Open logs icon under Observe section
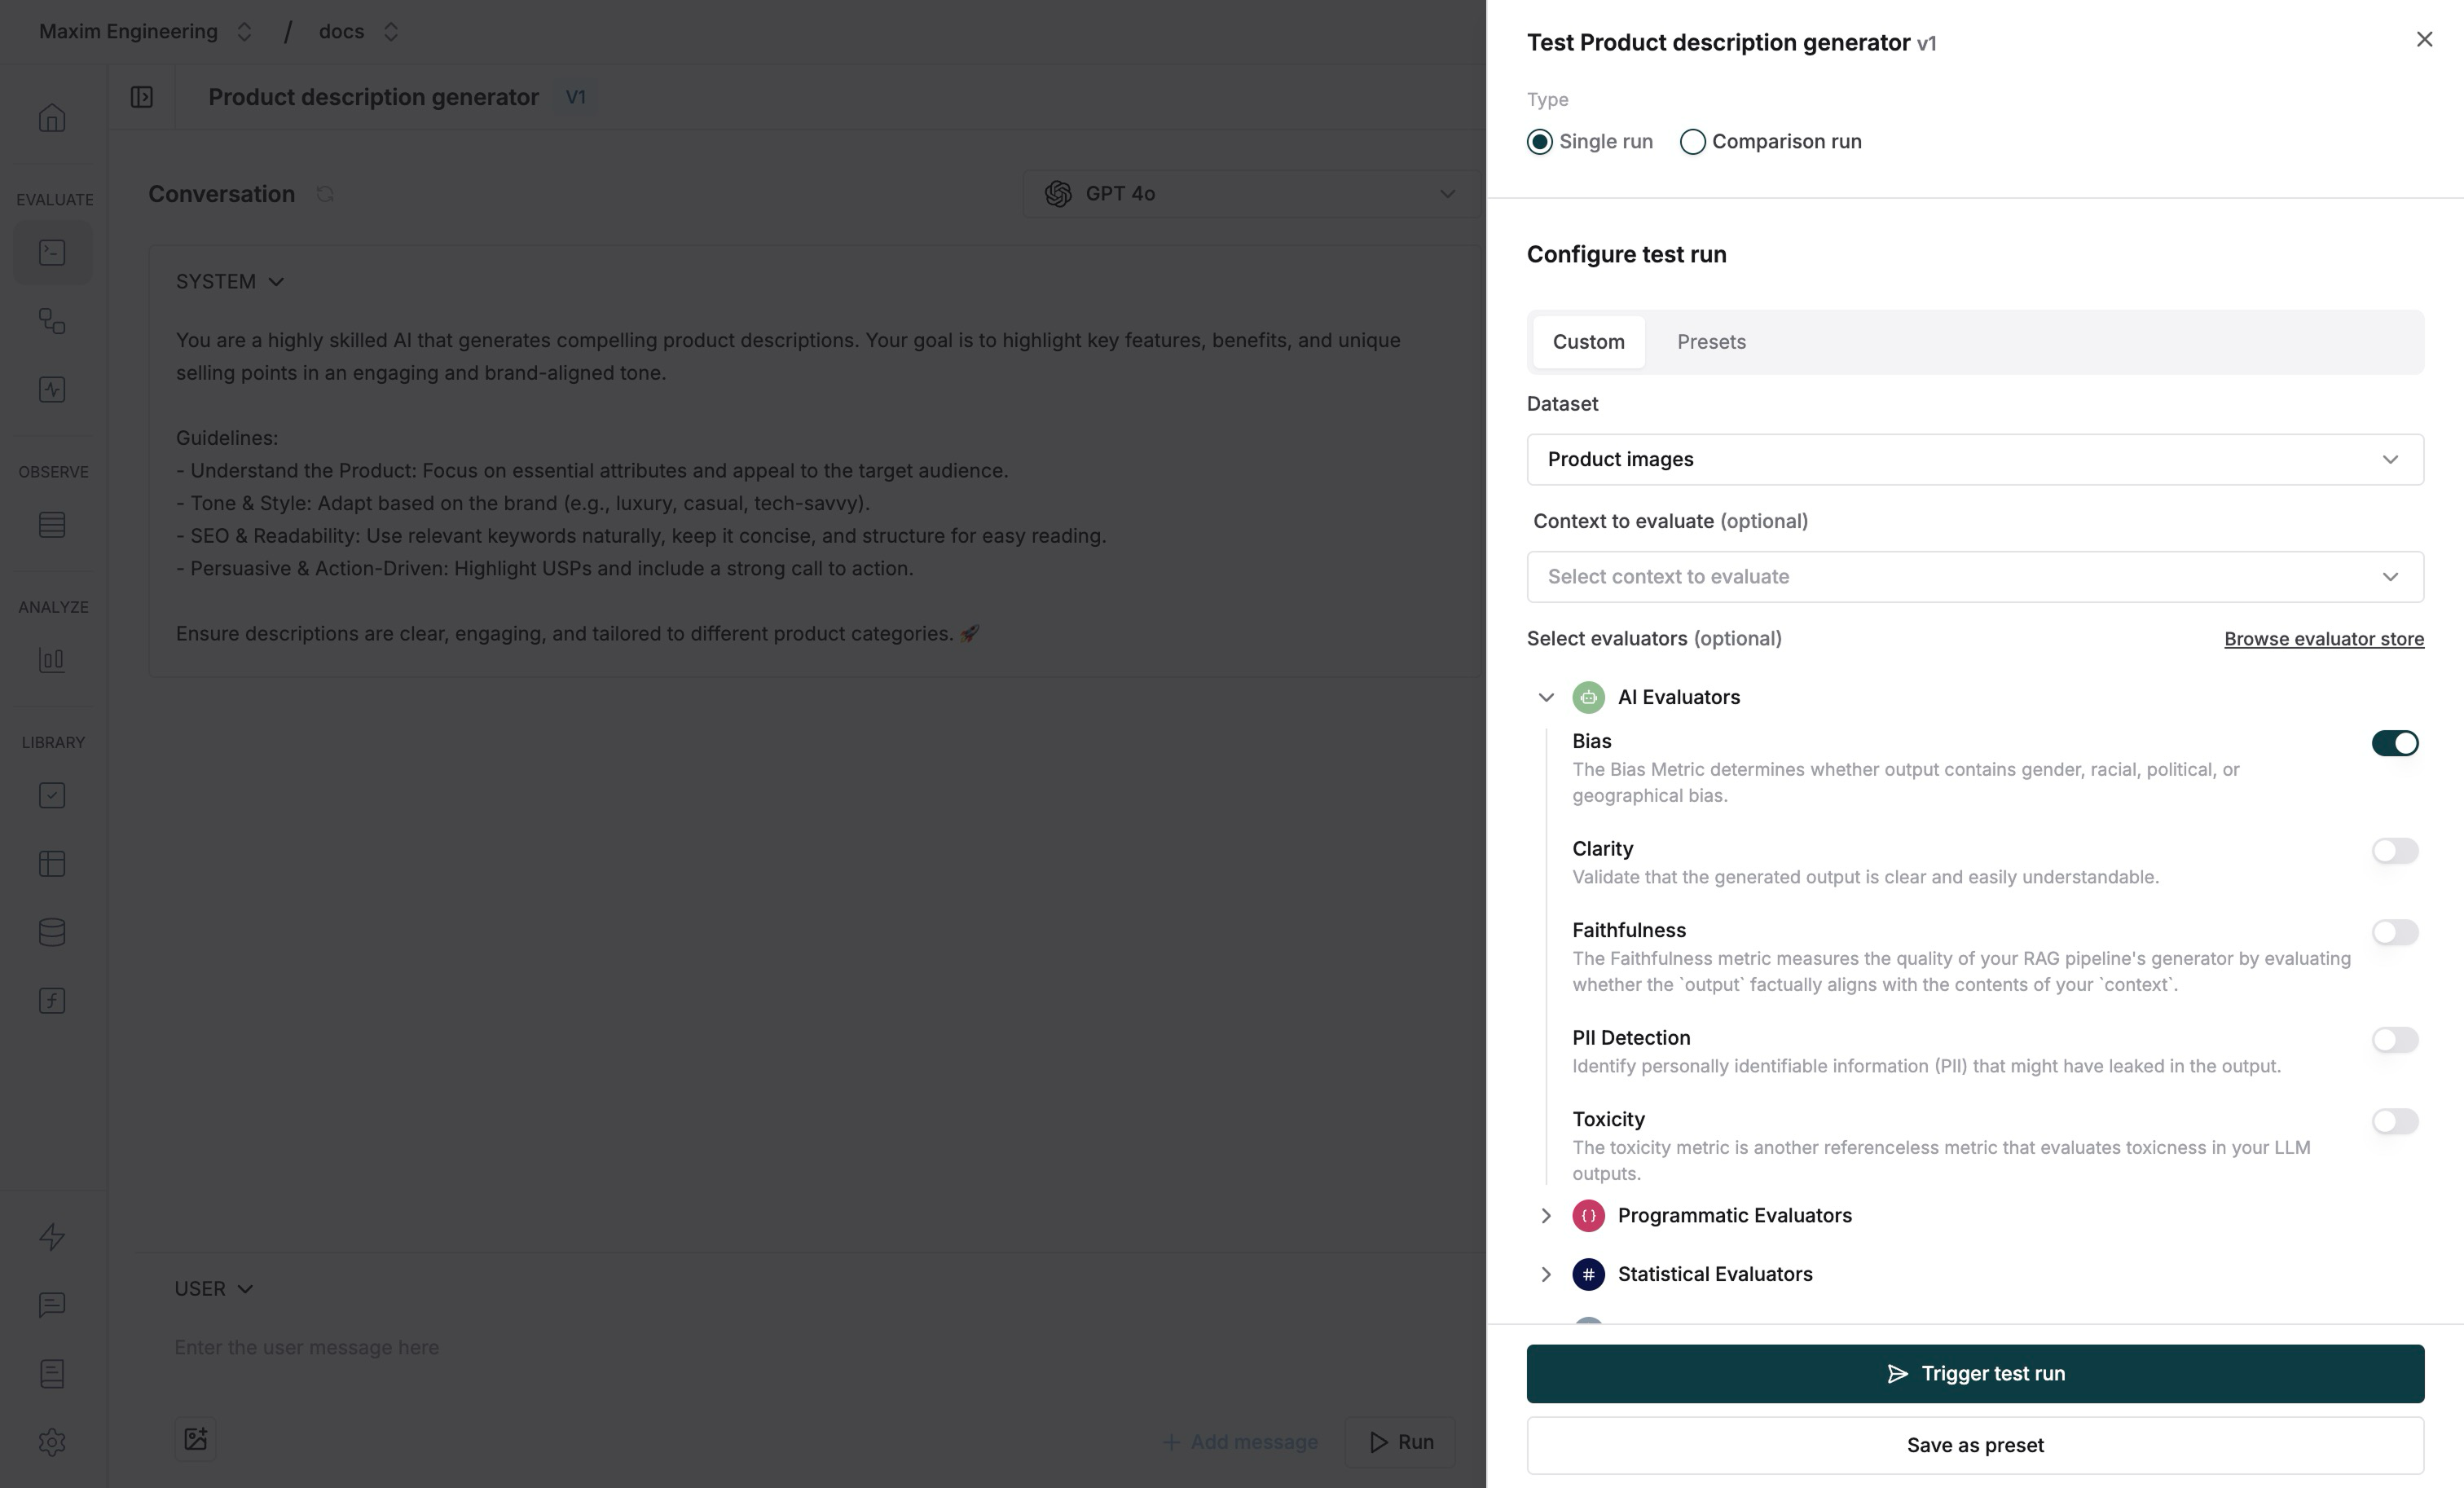Image resolution: width=2464 pixels, height=1488 pixels. [52, 525]
